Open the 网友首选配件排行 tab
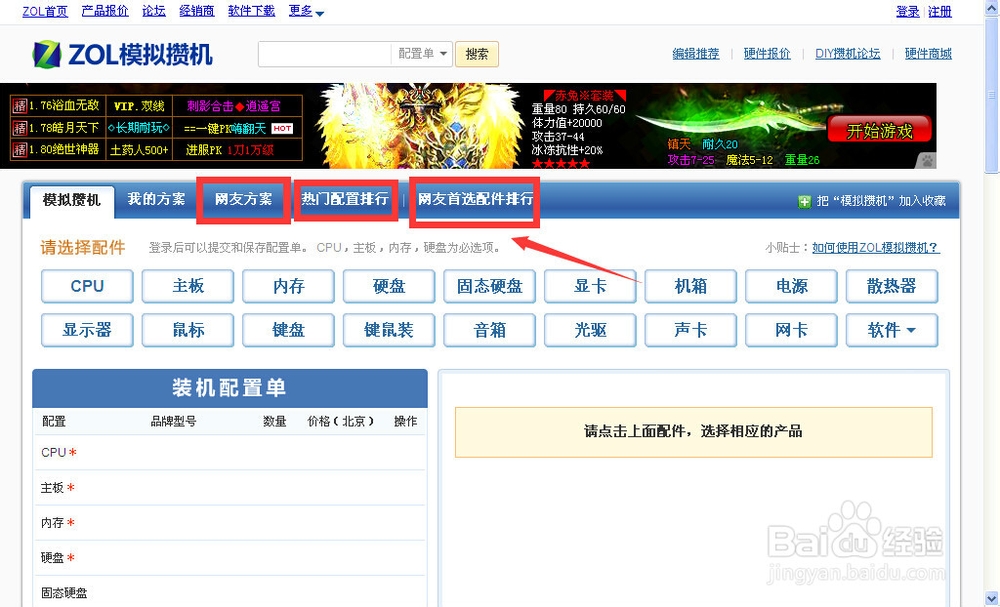The width and height of the screenshot is (1000, 607). 475,199
